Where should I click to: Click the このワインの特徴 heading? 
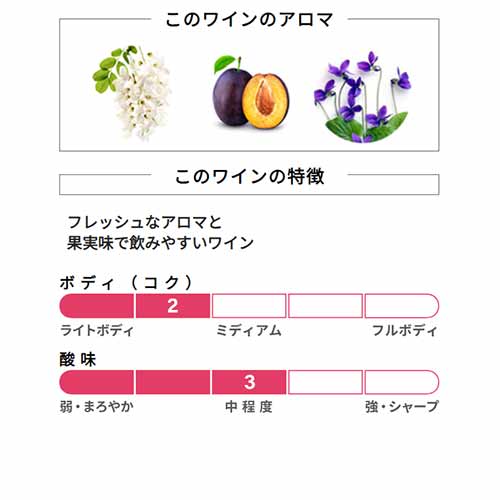(x=249, y=176)
